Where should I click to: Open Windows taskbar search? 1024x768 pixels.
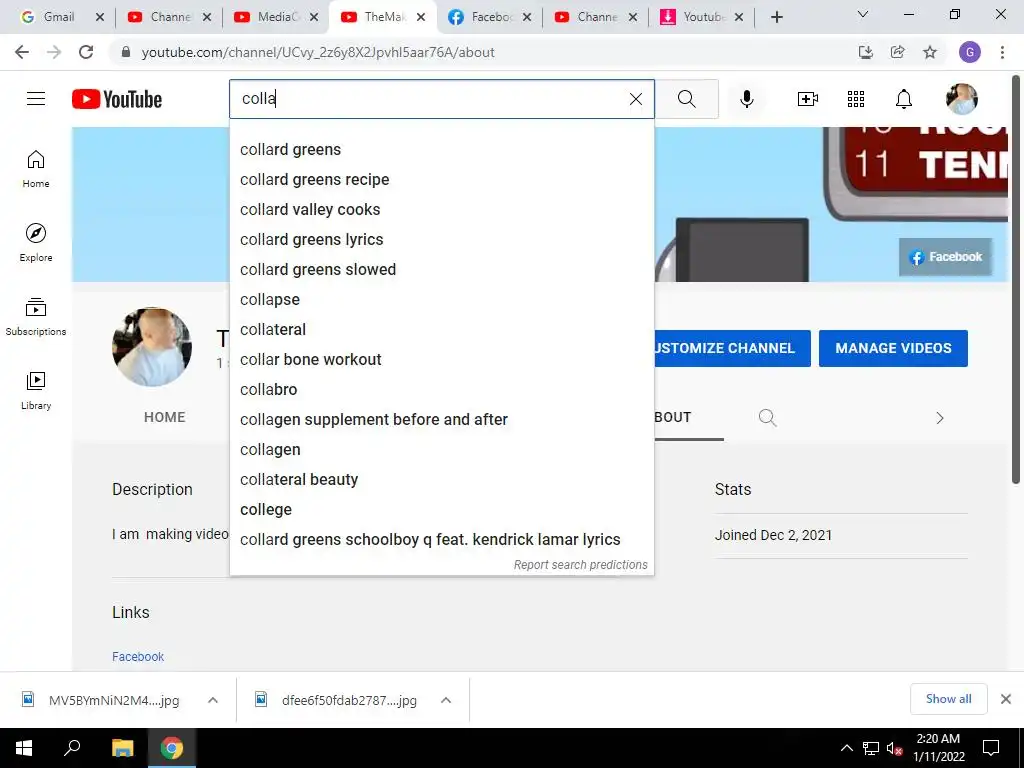coord(72,748)
